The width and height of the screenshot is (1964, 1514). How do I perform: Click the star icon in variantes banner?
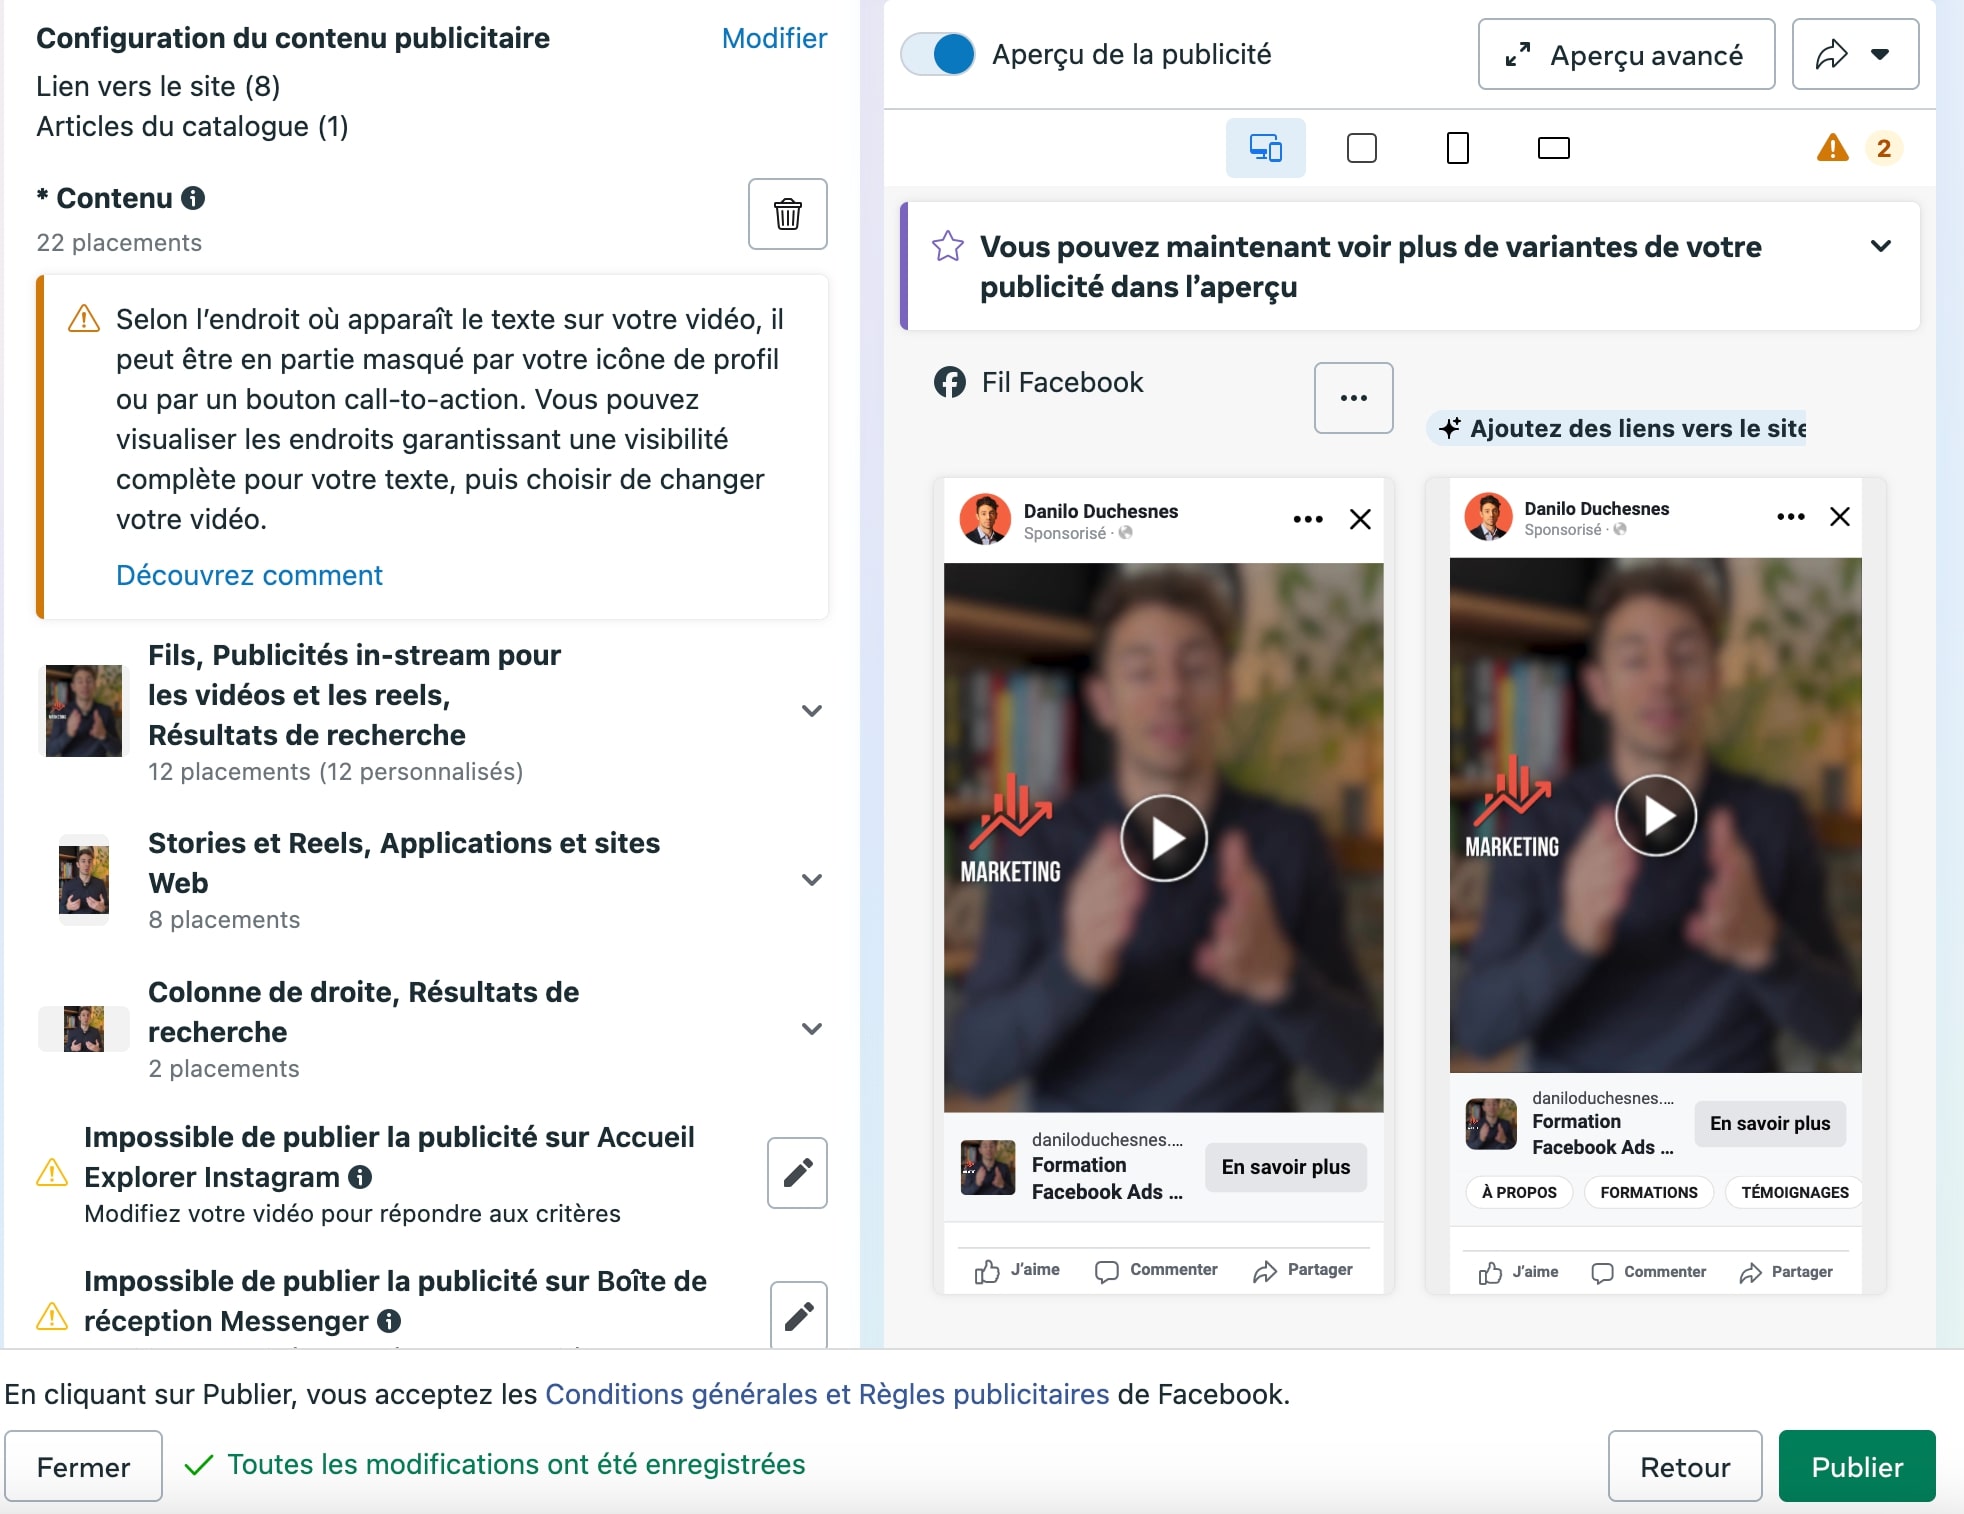click(948, 246)
